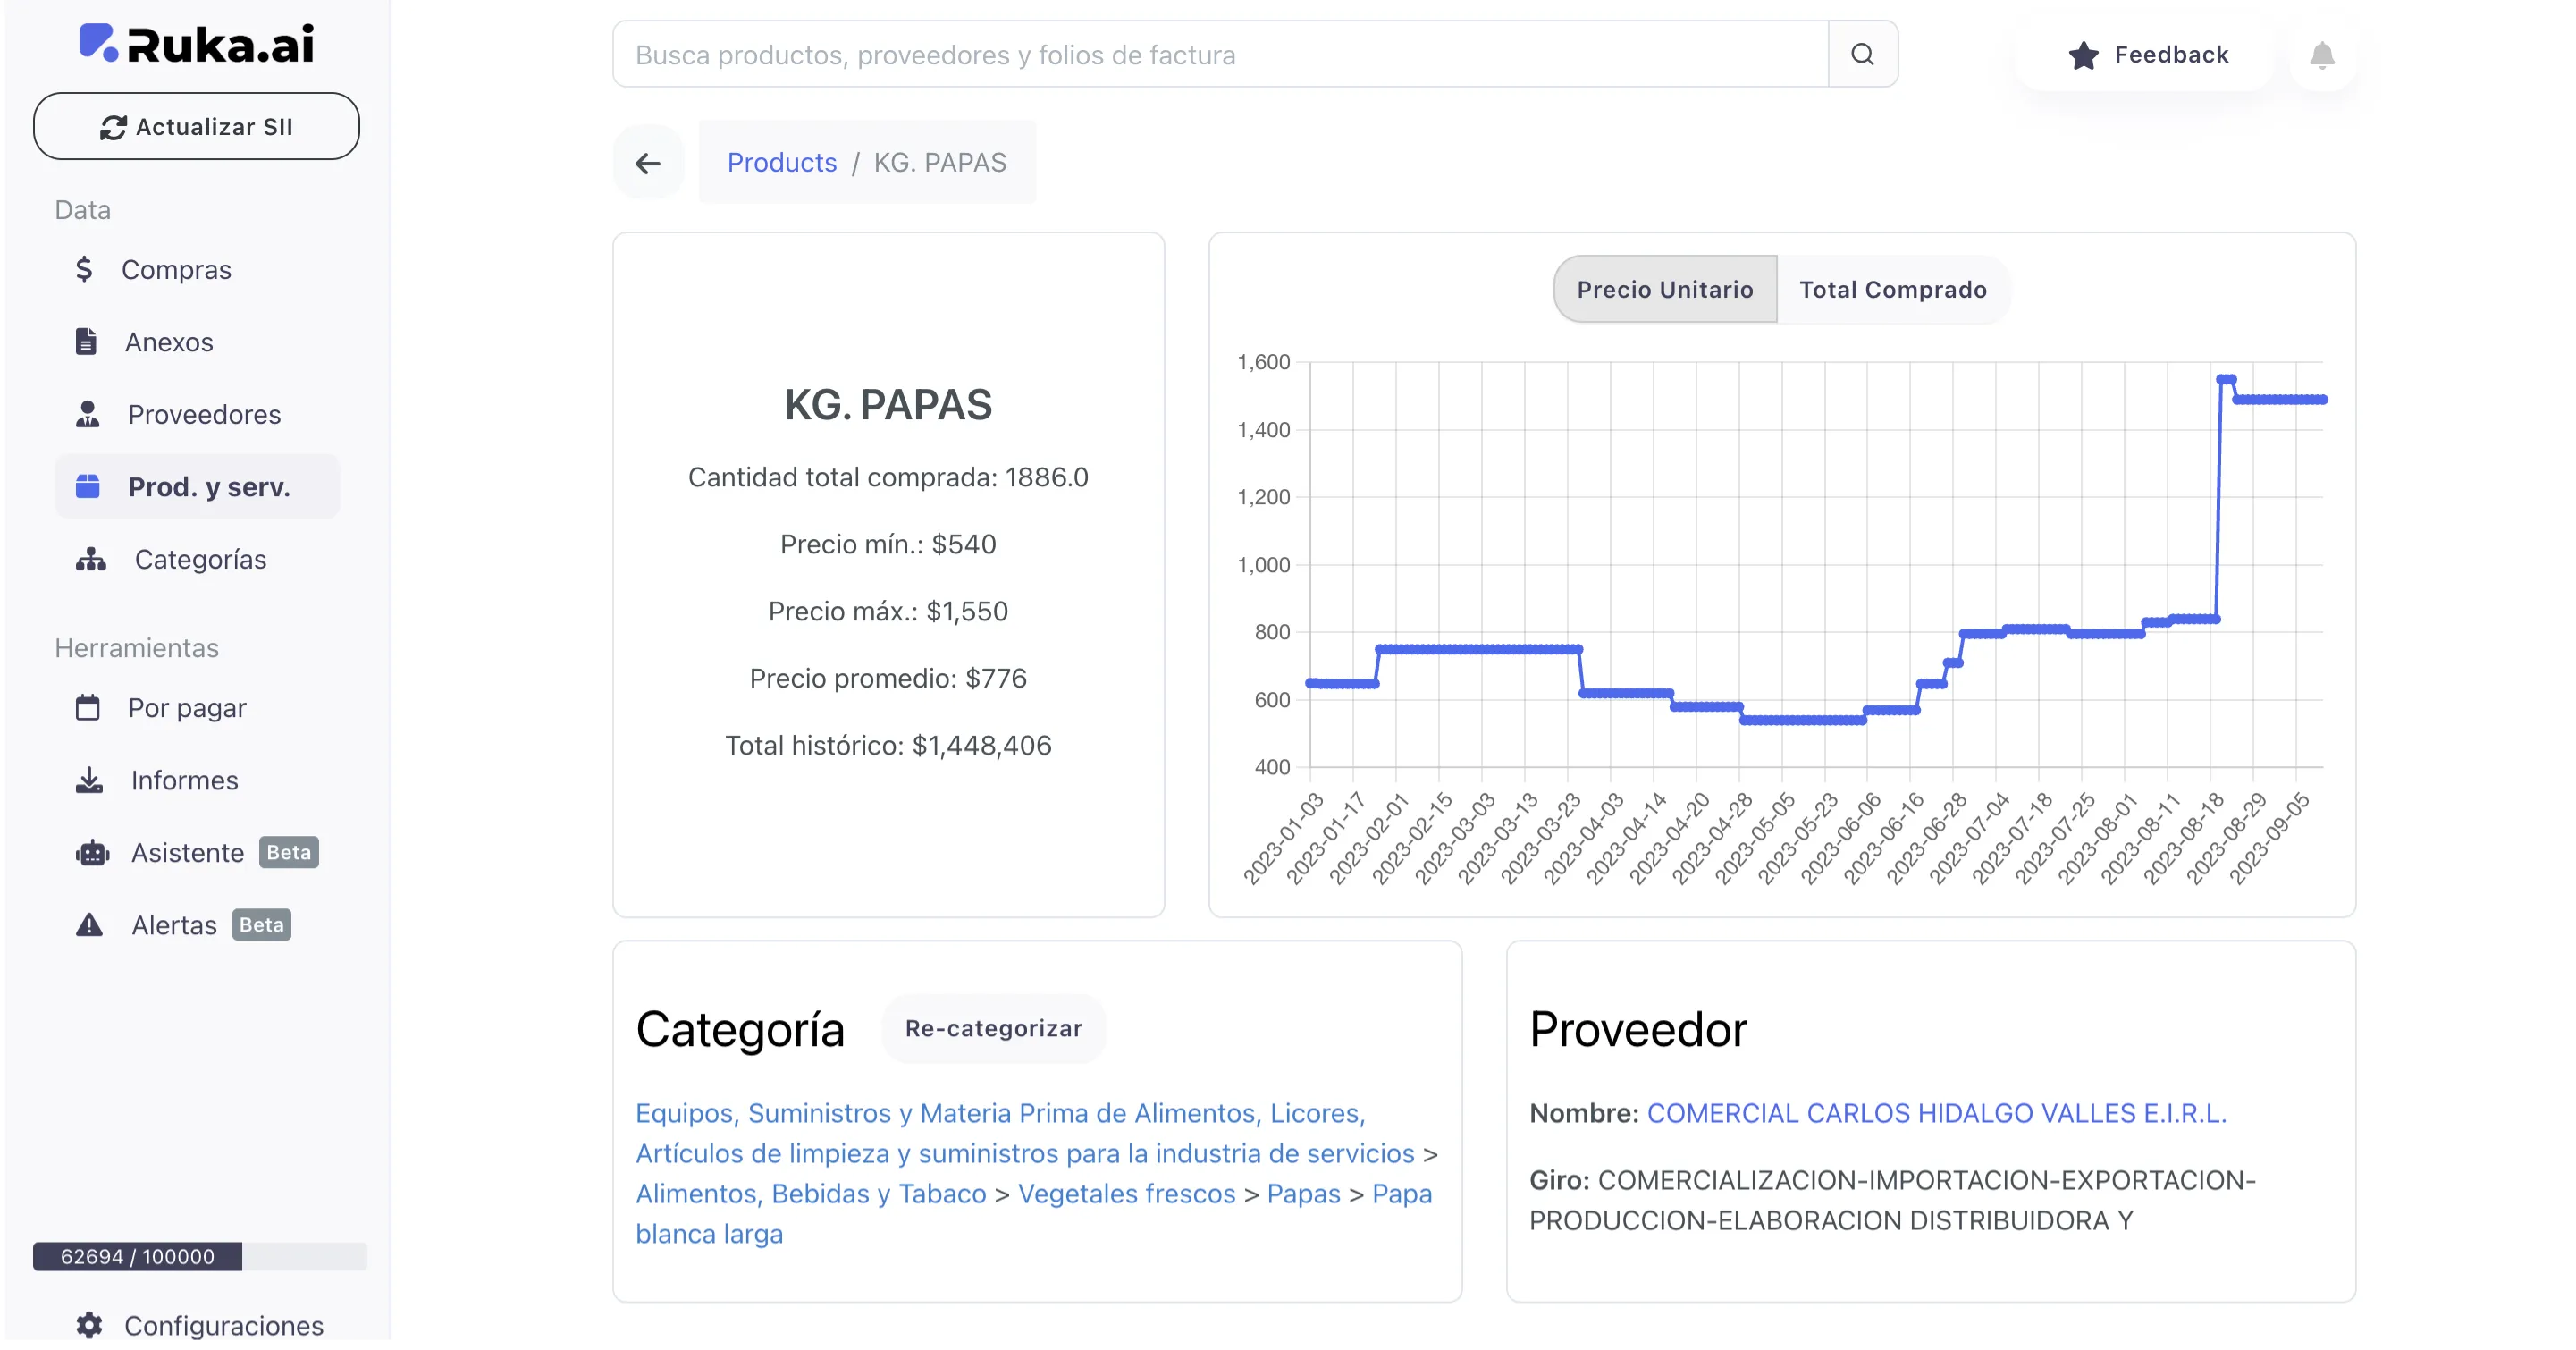The image size is (2576, 1350).
Task: Switch chart to Total Comprado
Action: tap(1892, 289)
